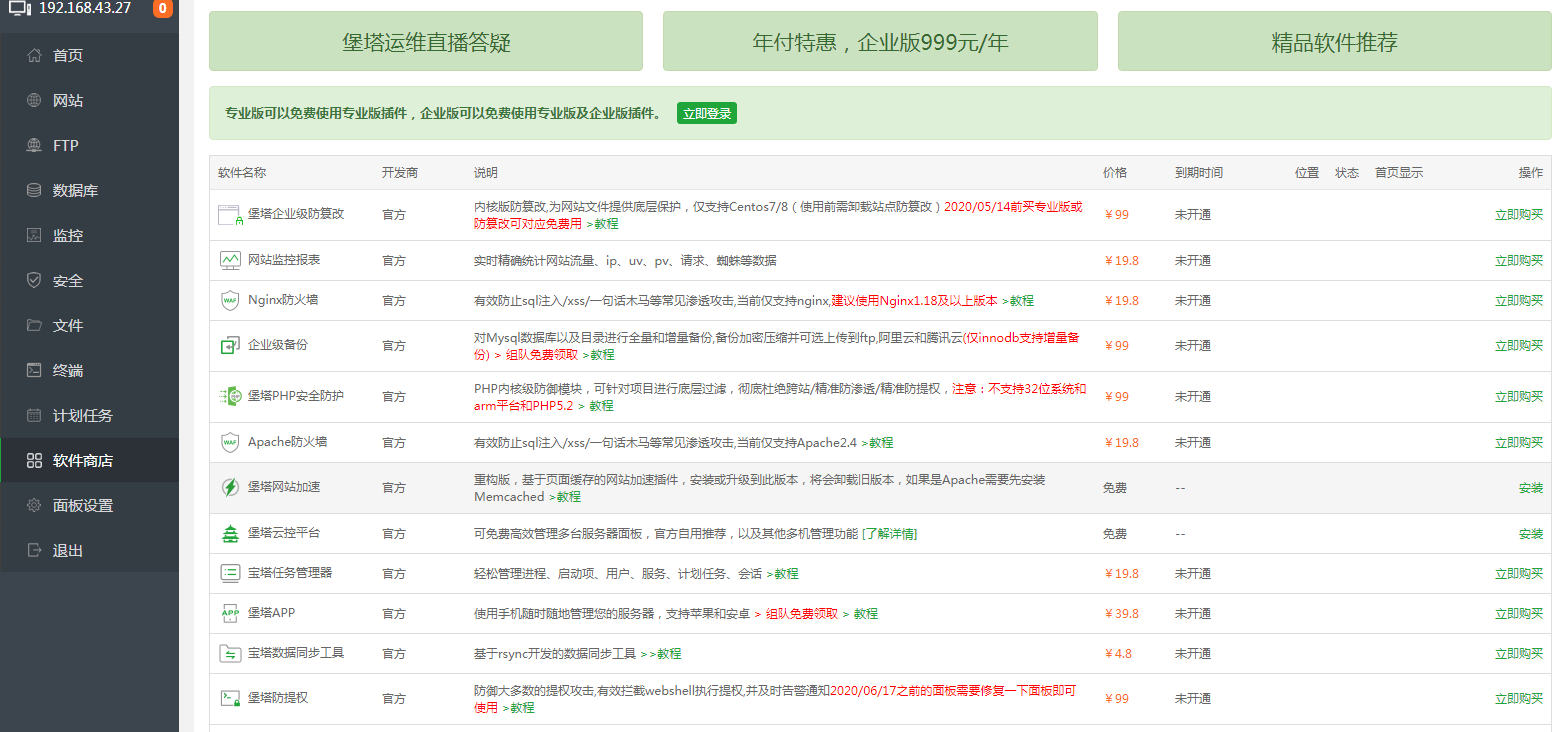The height and width of the screenshot is (732, 1566).
Task: Select the 软件商店 sidebar item
Action: [89, 460]
